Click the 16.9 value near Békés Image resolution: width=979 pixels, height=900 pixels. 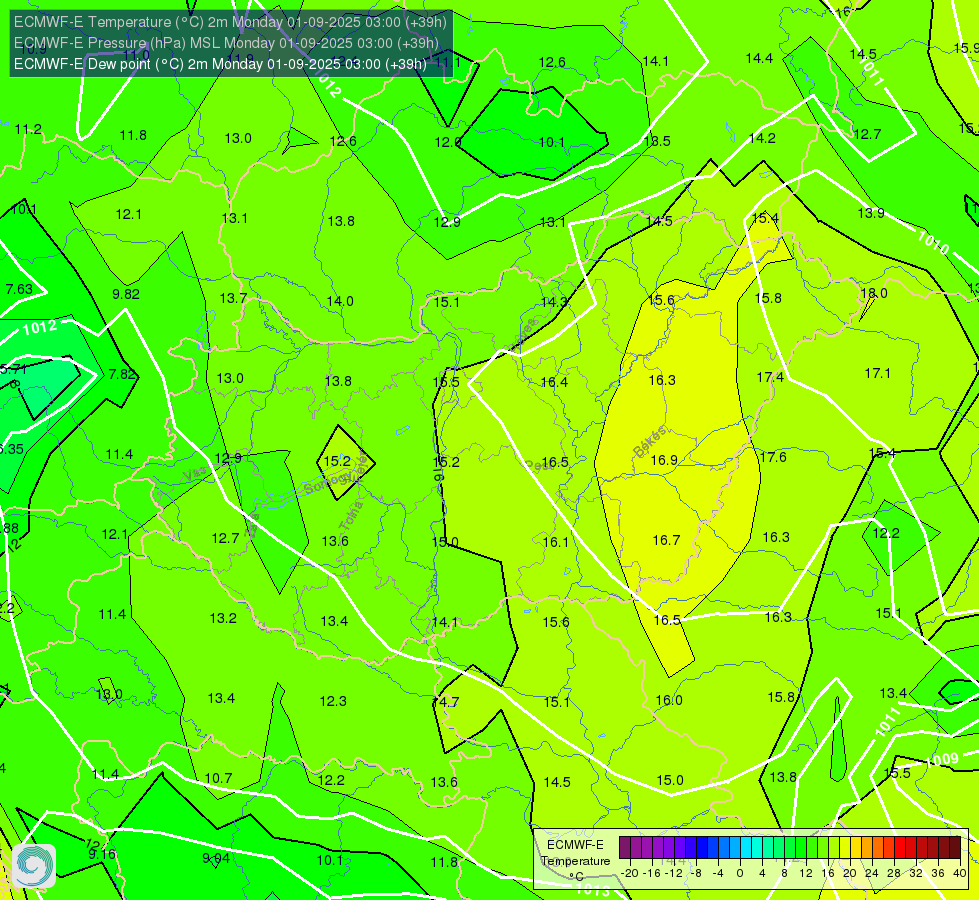click(x=664, y=460)
